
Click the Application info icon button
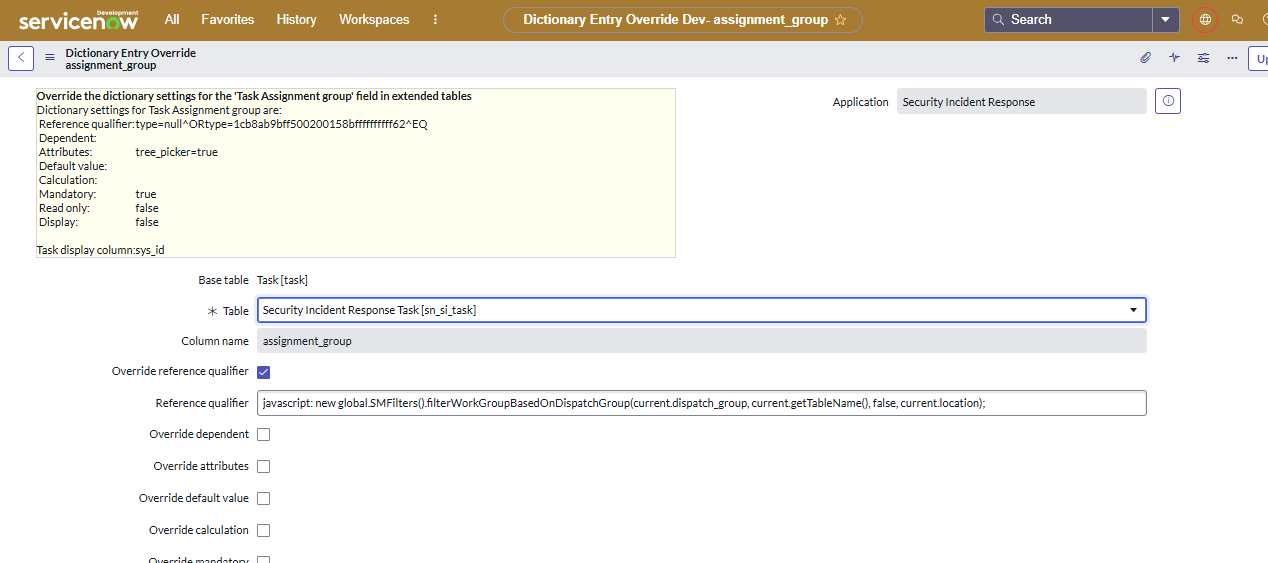(x=1168, y=101)
